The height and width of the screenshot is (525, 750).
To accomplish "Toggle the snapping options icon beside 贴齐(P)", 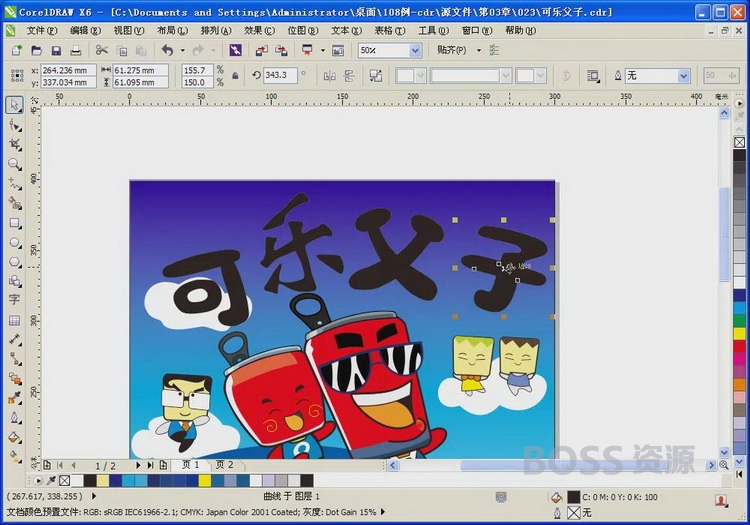I will click(494, 50).
